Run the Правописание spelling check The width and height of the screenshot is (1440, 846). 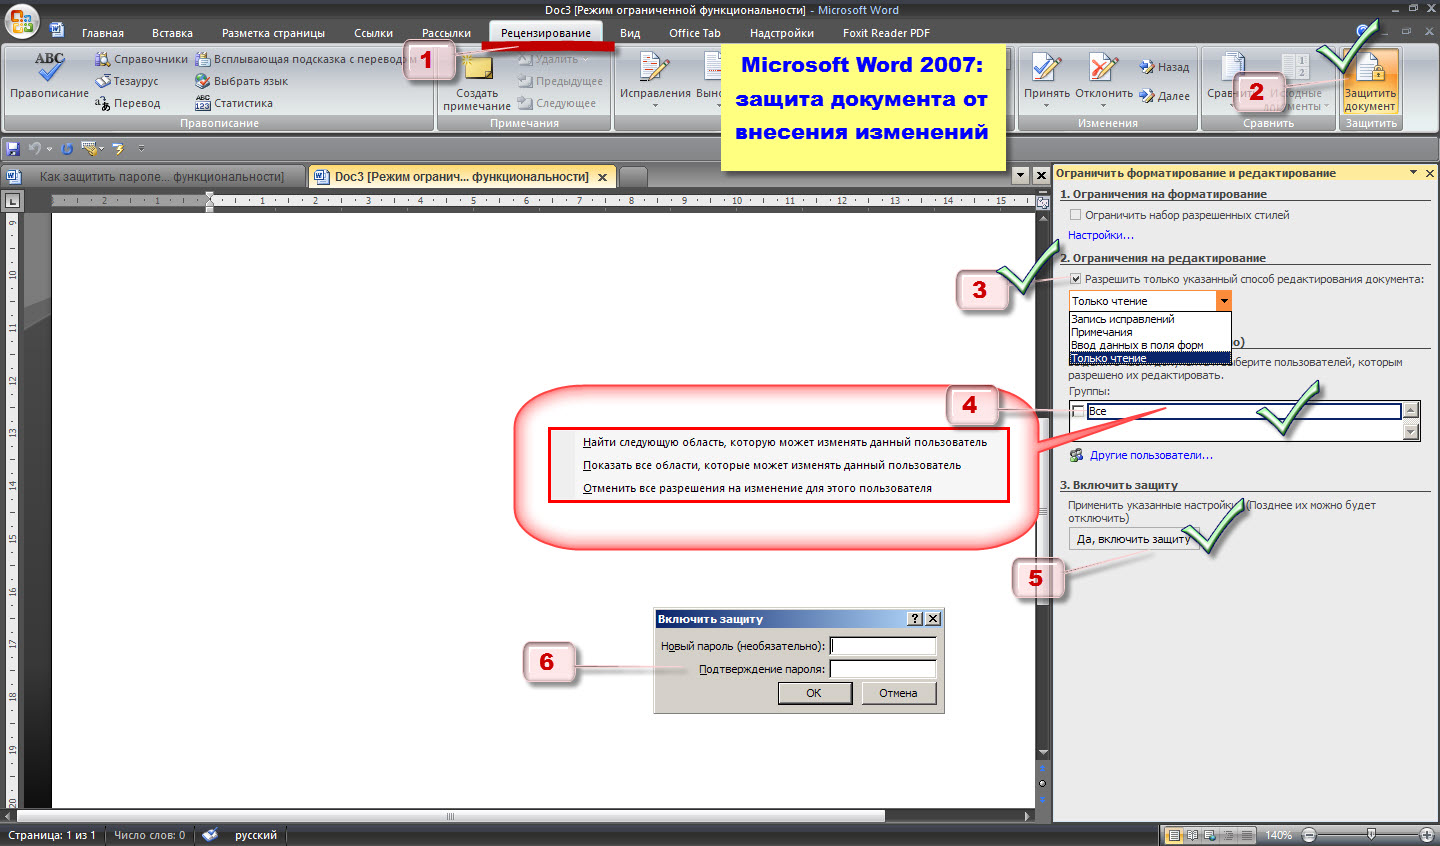49,78
